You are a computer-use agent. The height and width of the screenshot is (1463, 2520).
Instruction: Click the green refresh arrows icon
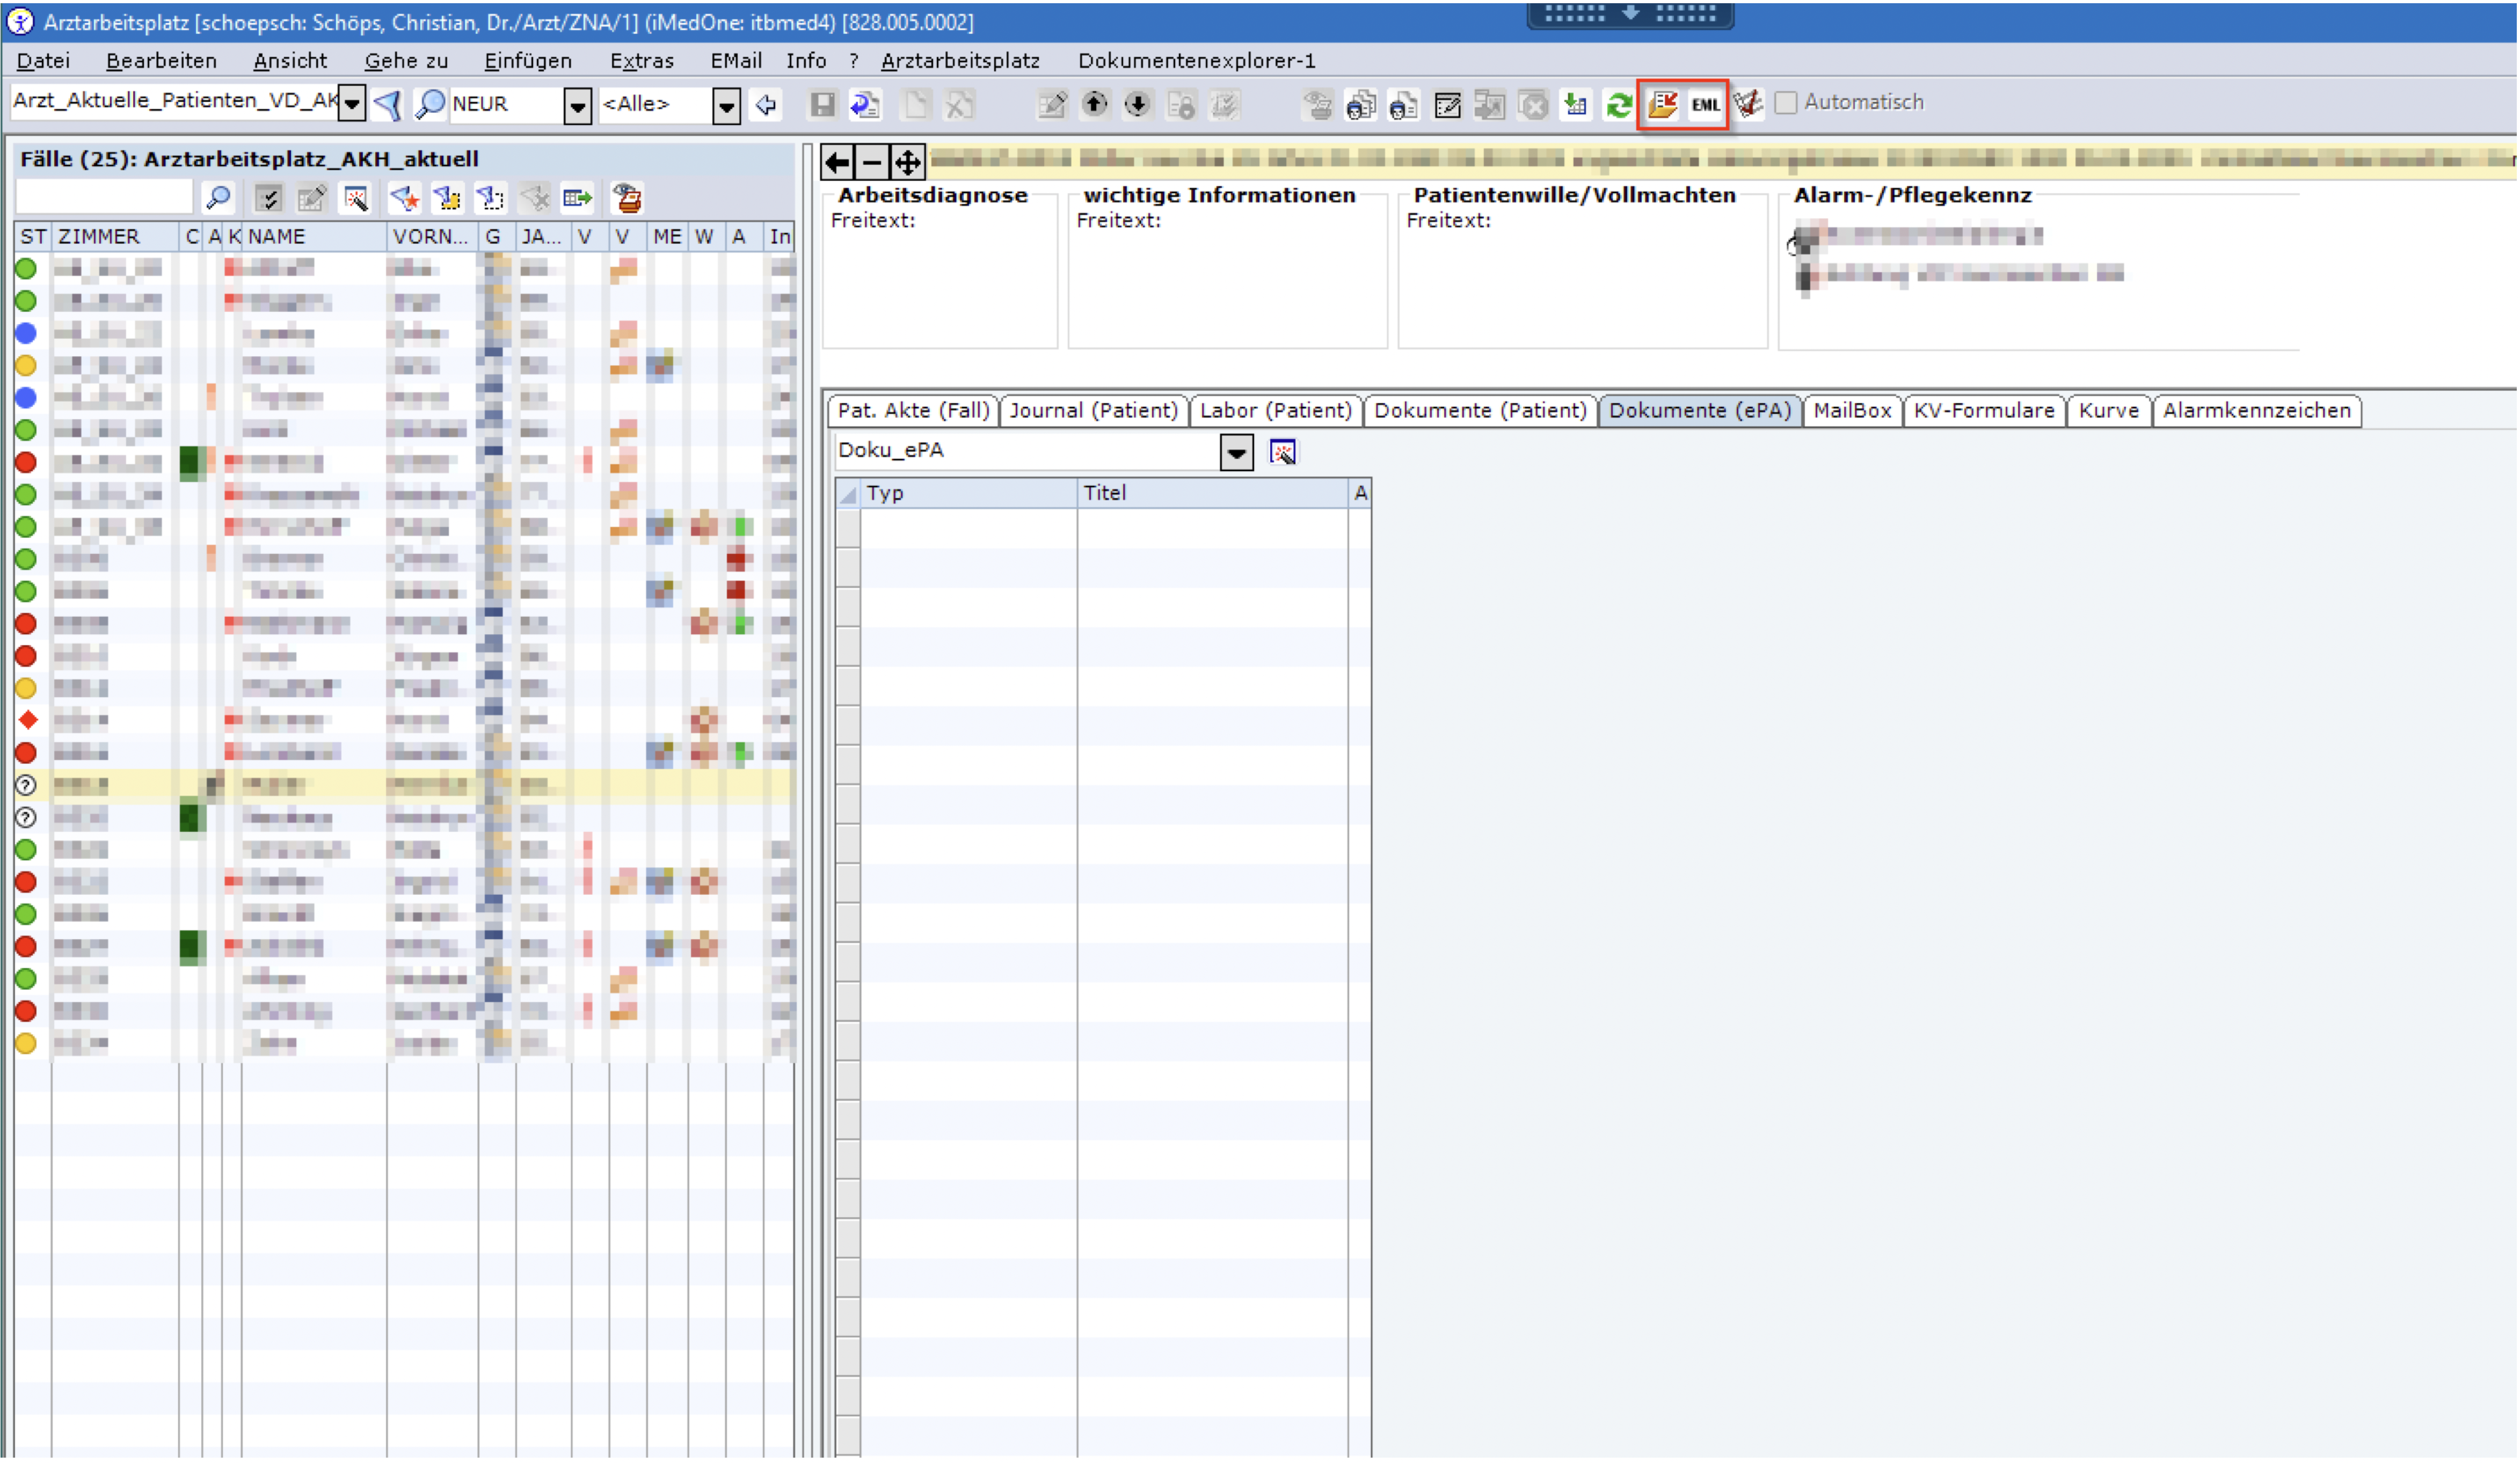click(1619, 104)
